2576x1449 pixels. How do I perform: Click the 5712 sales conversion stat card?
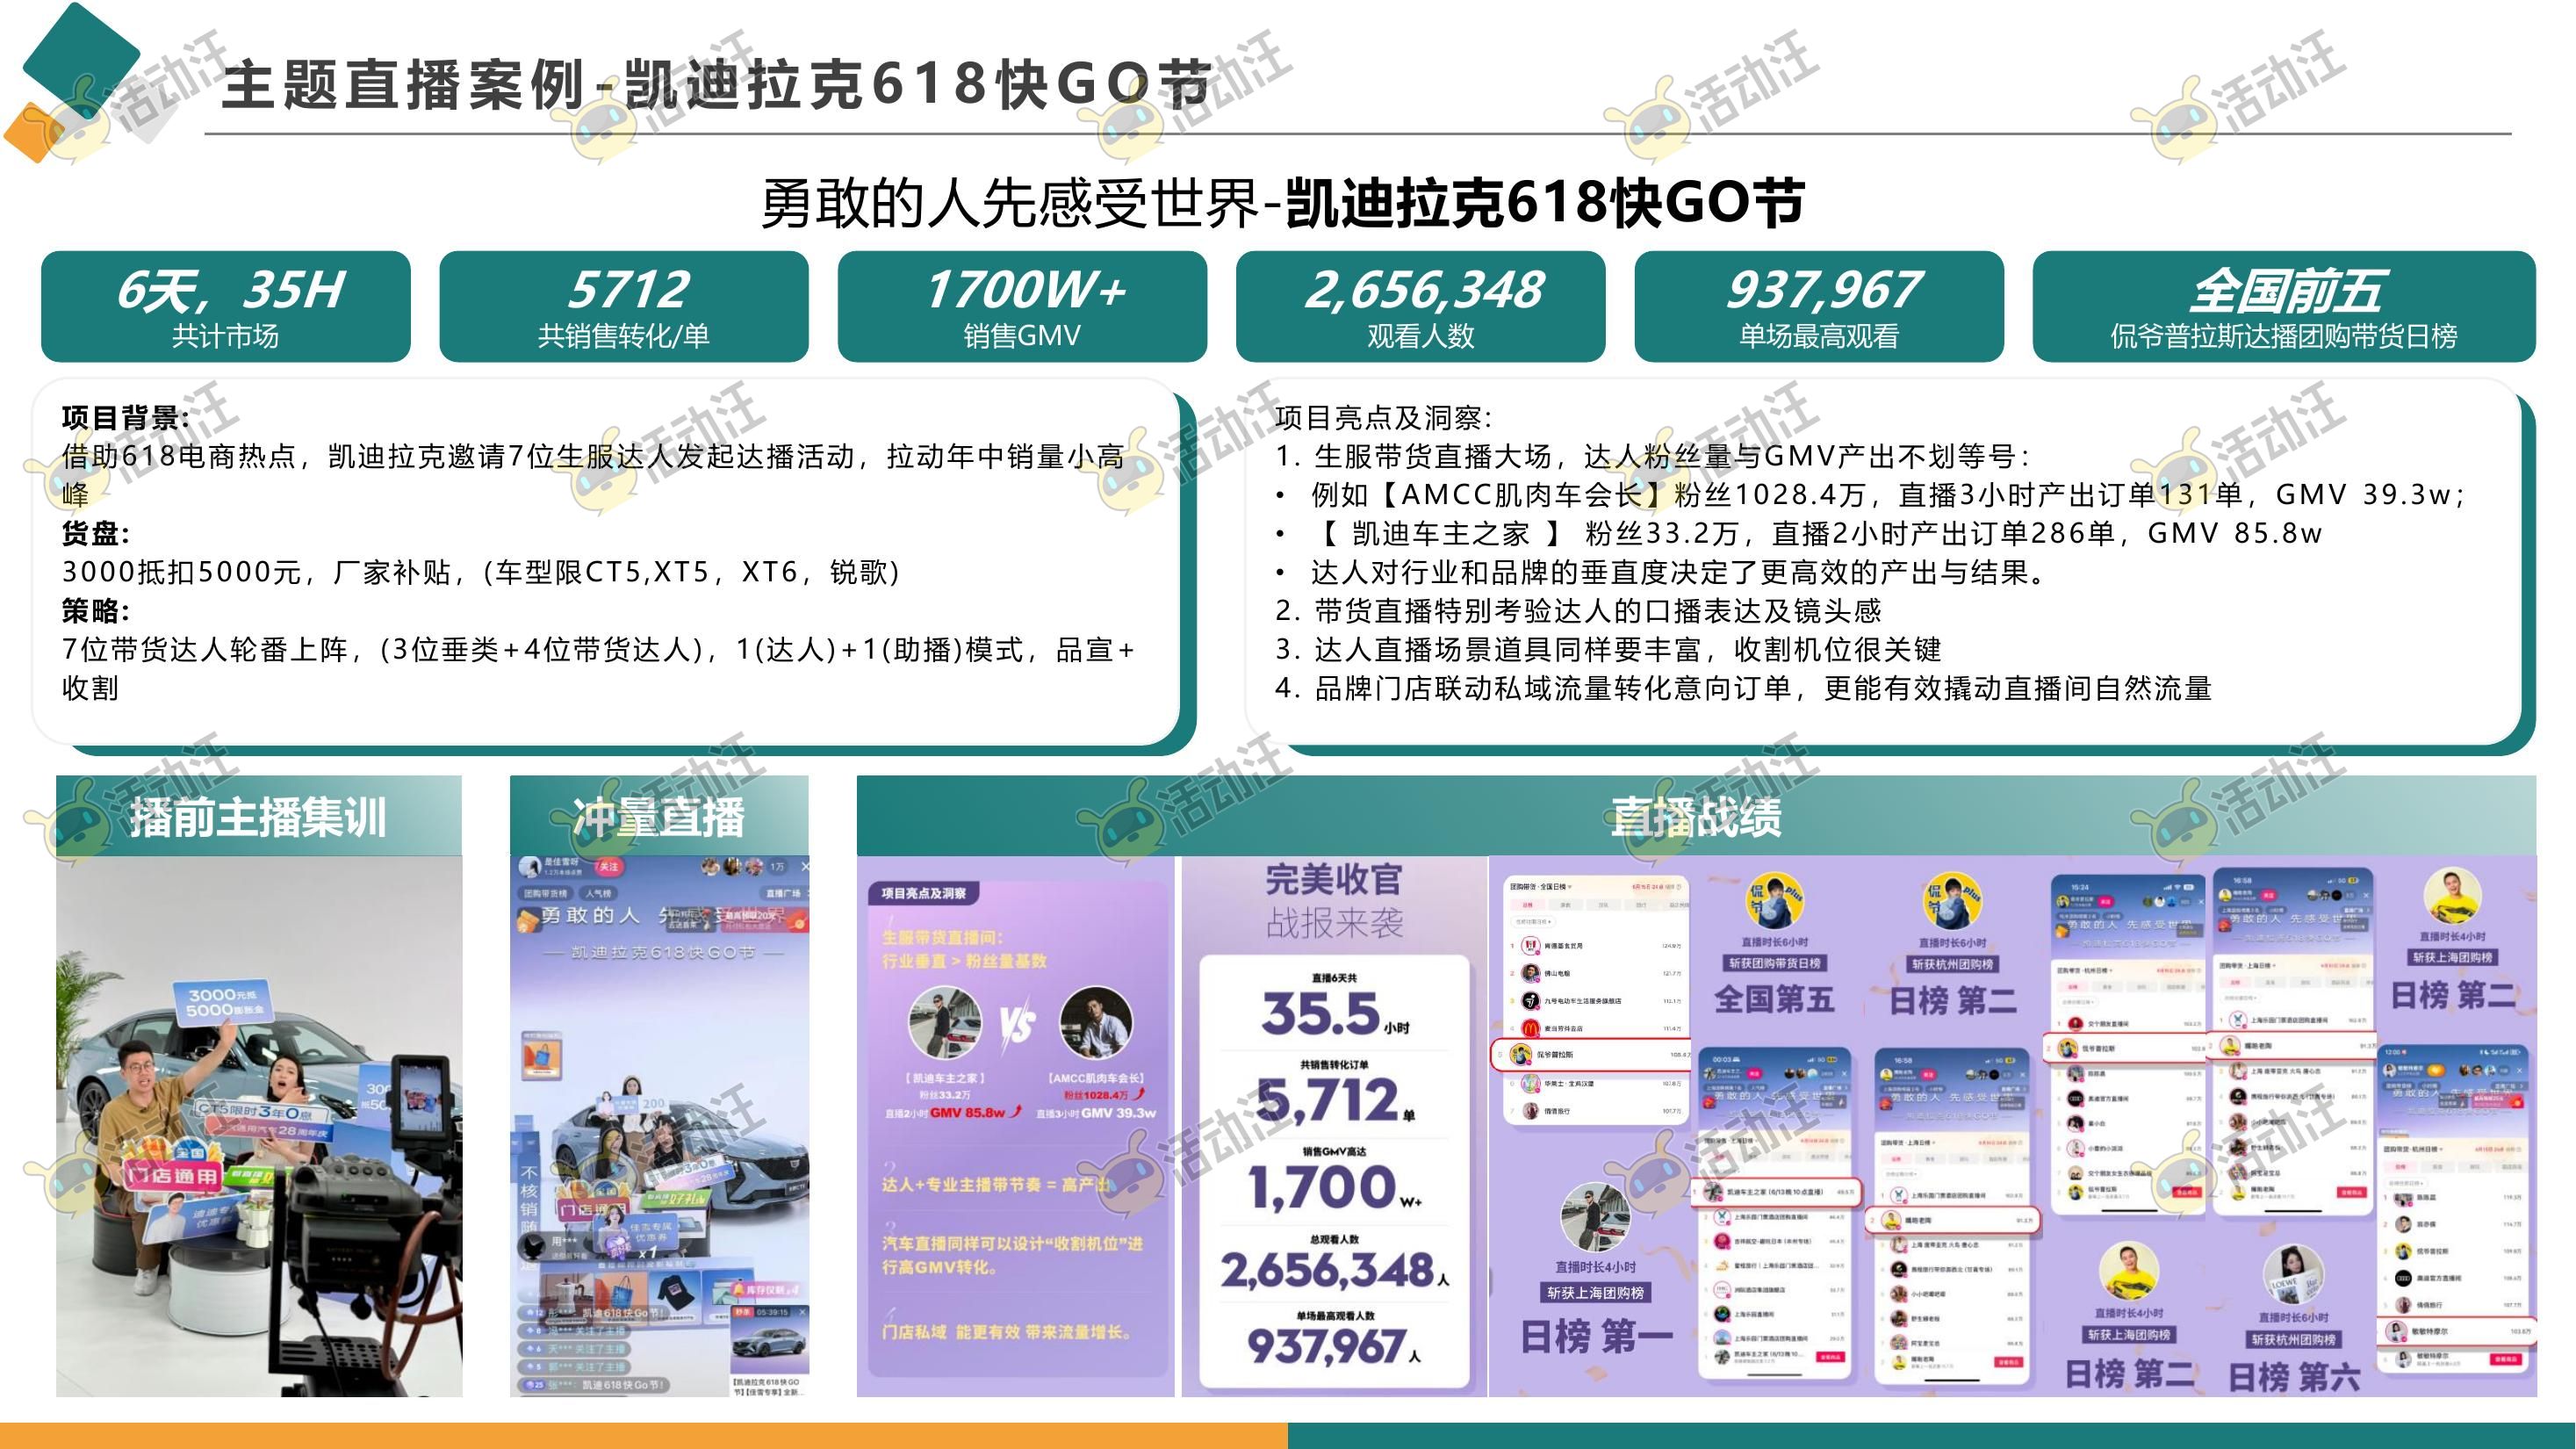point(624,306)
